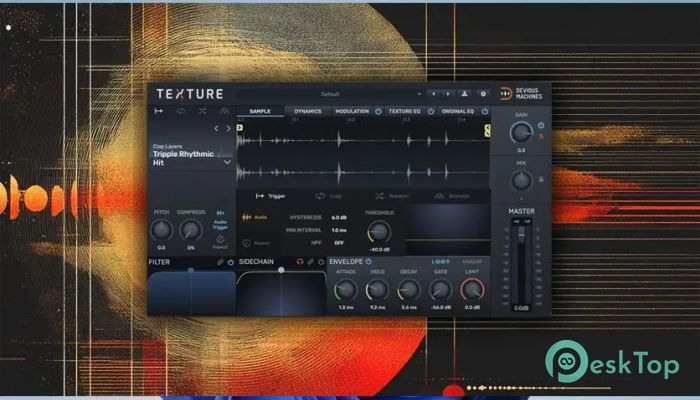Switch to the Dynamics tab
The width and height of the screenshot is (700, 400).
(x=308, y=111)
